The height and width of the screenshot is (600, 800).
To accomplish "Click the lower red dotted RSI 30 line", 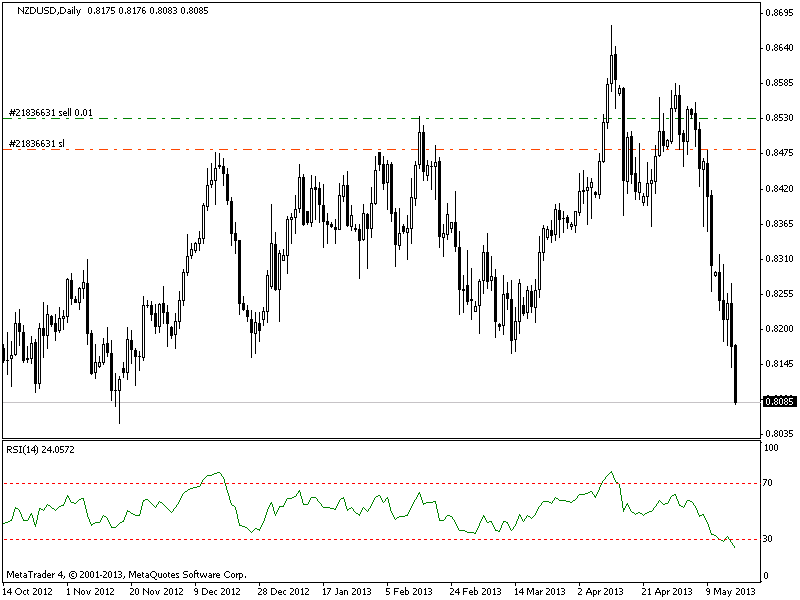I will click(381, 539).
